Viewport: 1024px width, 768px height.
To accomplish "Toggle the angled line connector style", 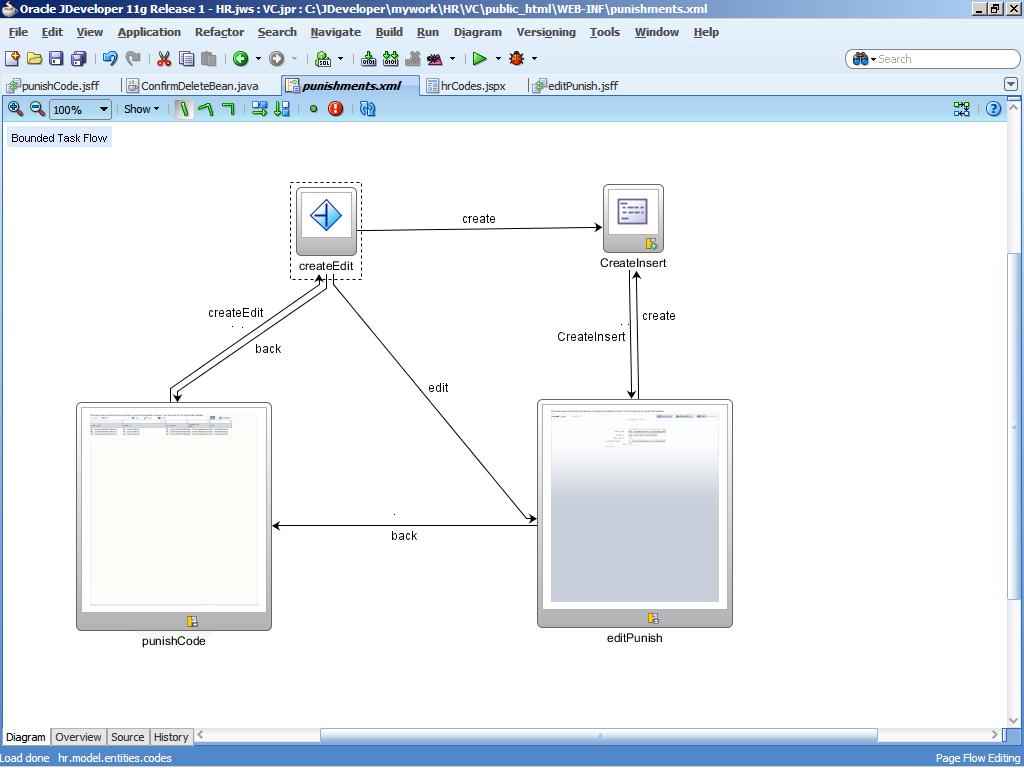I will pyautogui.click(x=206, y=109).
